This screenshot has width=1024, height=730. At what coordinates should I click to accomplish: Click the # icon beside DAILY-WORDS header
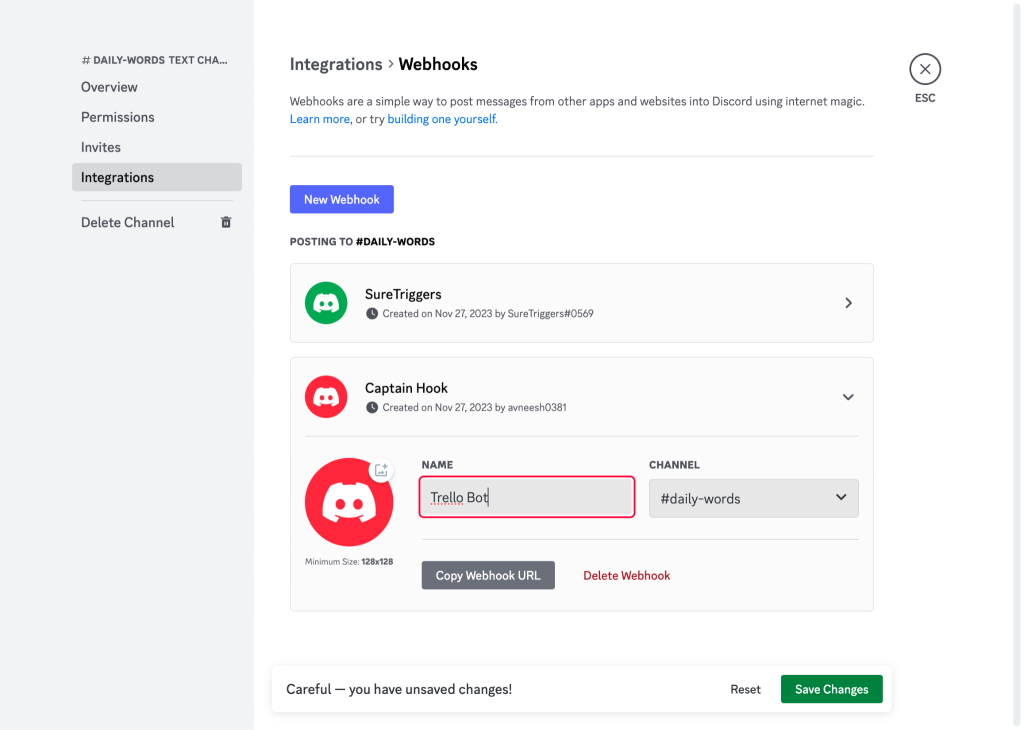pos(85,60)
